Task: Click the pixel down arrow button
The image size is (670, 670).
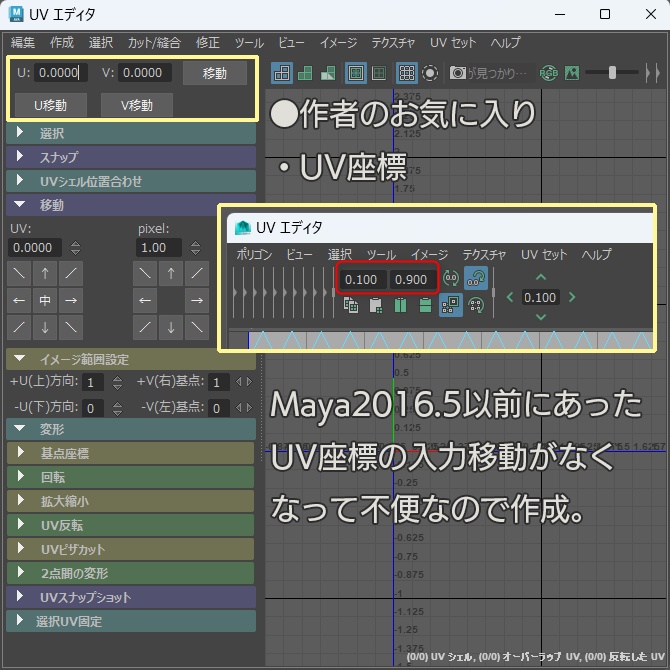Action: (x=171, y=327)
